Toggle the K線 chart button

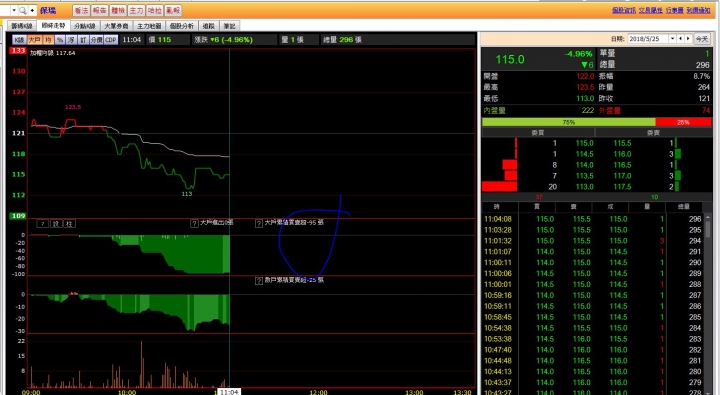coord(19,40)
